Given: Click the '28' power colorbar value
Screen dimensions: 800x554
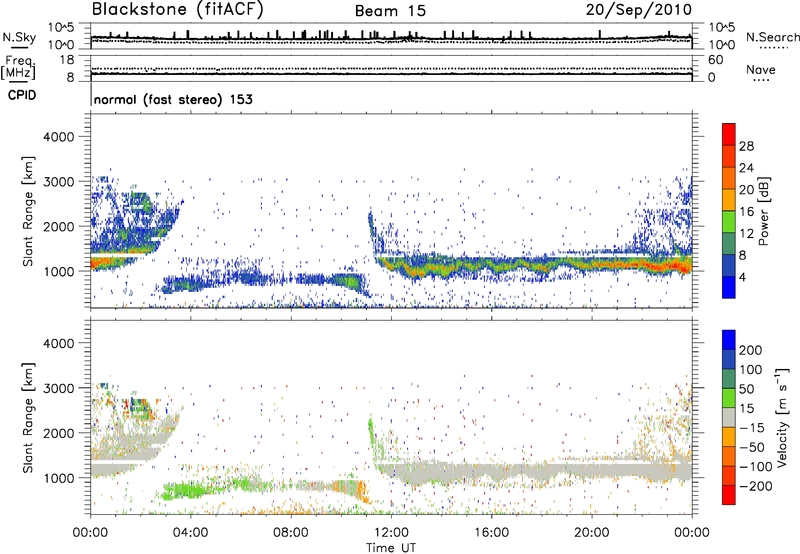Looking at the screenshot, I should tap(746, 146).
